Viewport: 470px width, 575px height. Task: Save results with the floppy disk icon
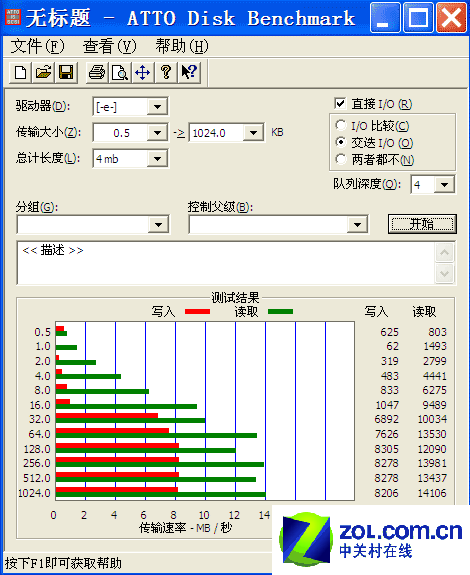[66, 72]
